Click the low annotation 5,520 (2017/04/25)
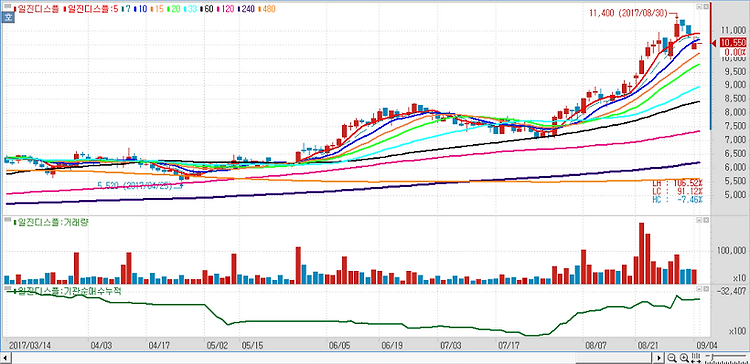This screenshot has height=364, width=750. pyautogui.click(x=134, y=186)
